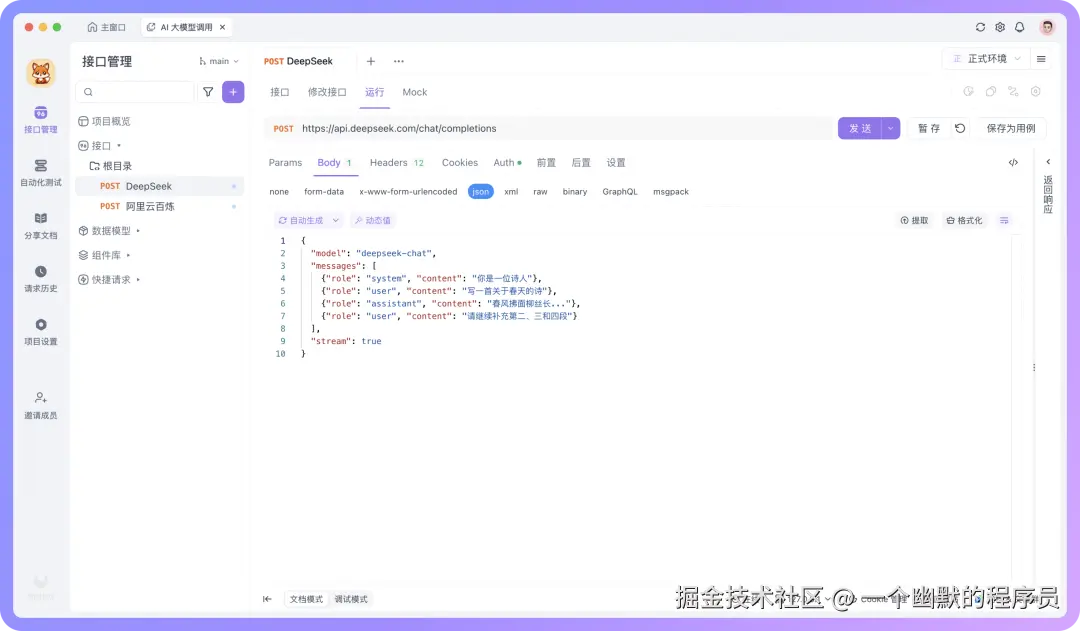This screenshot has width=1080, height=631.
Task: Click the word wrap icon next to 格式化
Action: (x=1004, y=220)
